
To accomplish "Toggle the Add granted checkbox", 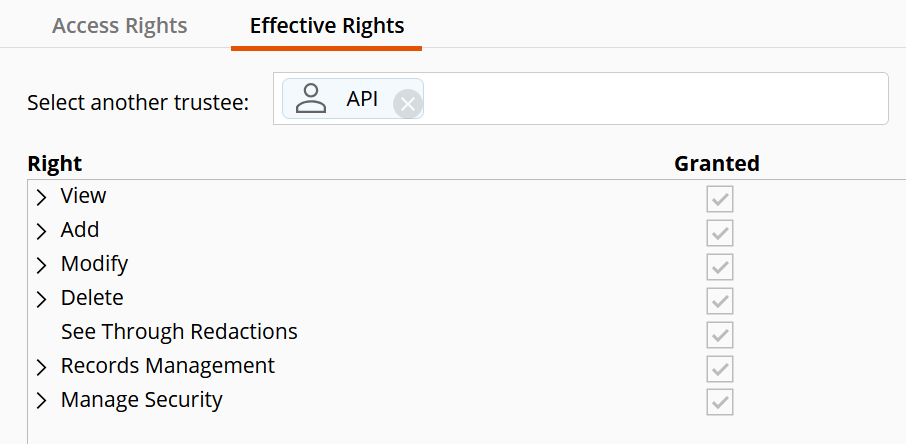I will tap(719, 233).
